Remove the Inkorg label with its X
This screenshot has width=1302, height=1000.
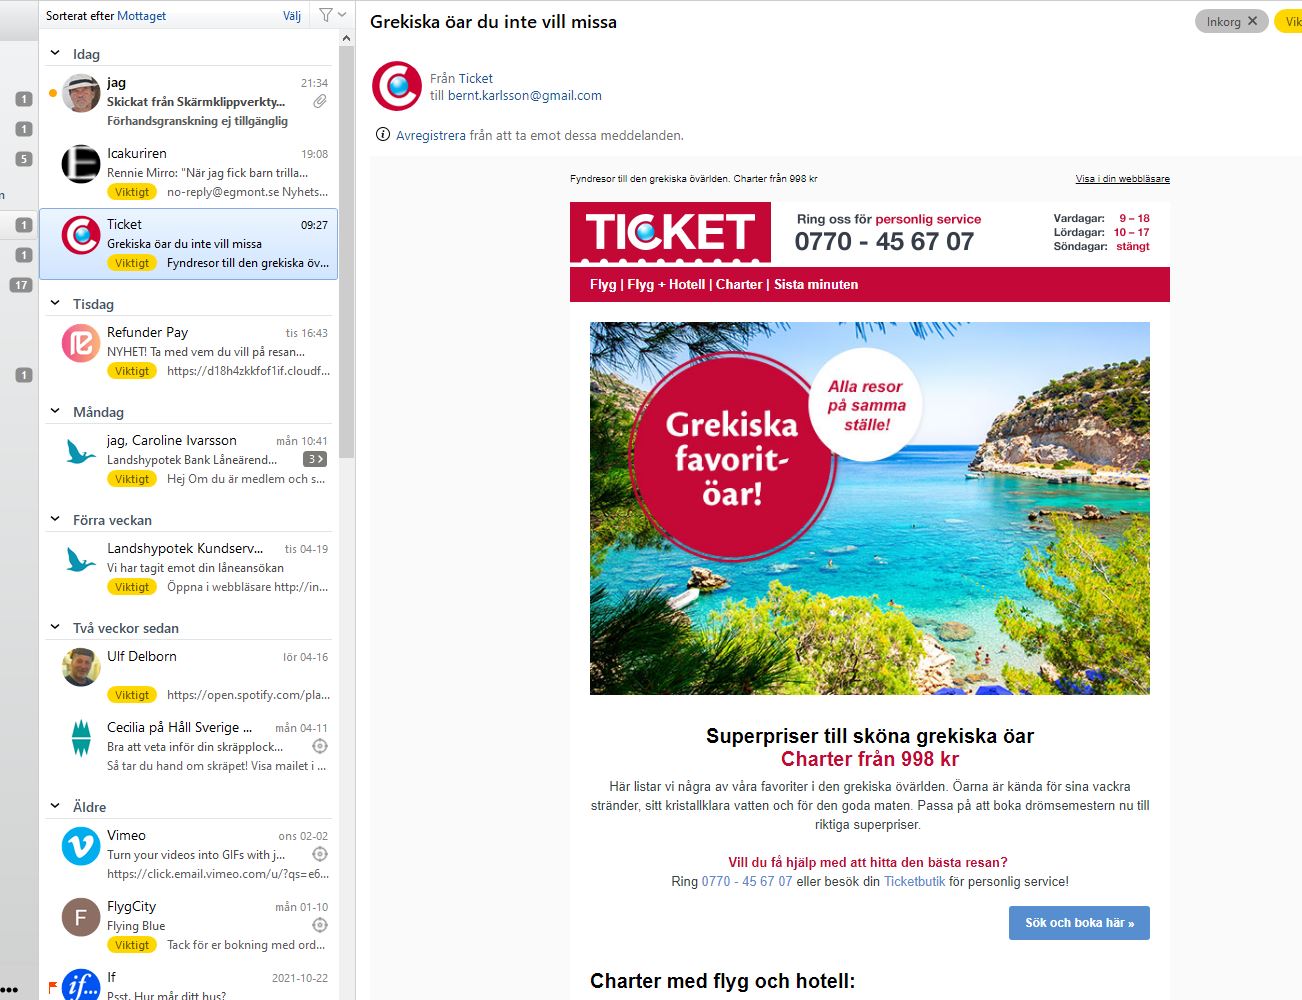[x=1252, y=21]
